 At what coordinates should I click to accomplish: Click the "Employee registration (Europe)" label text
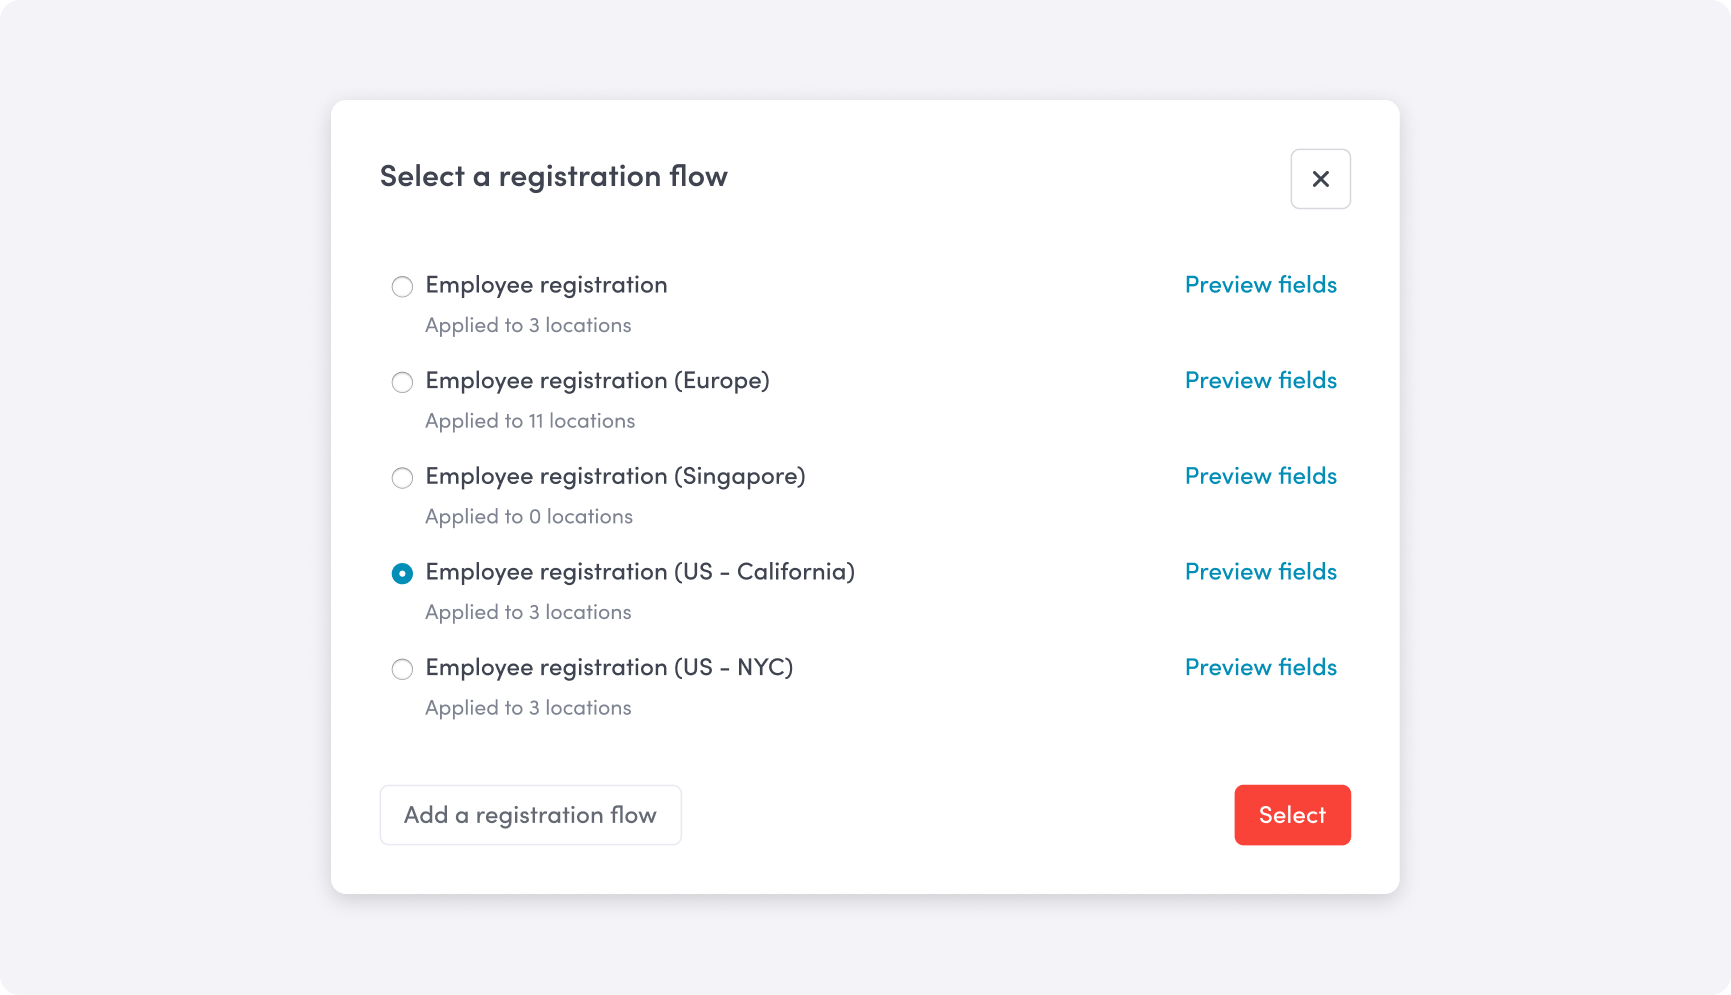point(597,381)
